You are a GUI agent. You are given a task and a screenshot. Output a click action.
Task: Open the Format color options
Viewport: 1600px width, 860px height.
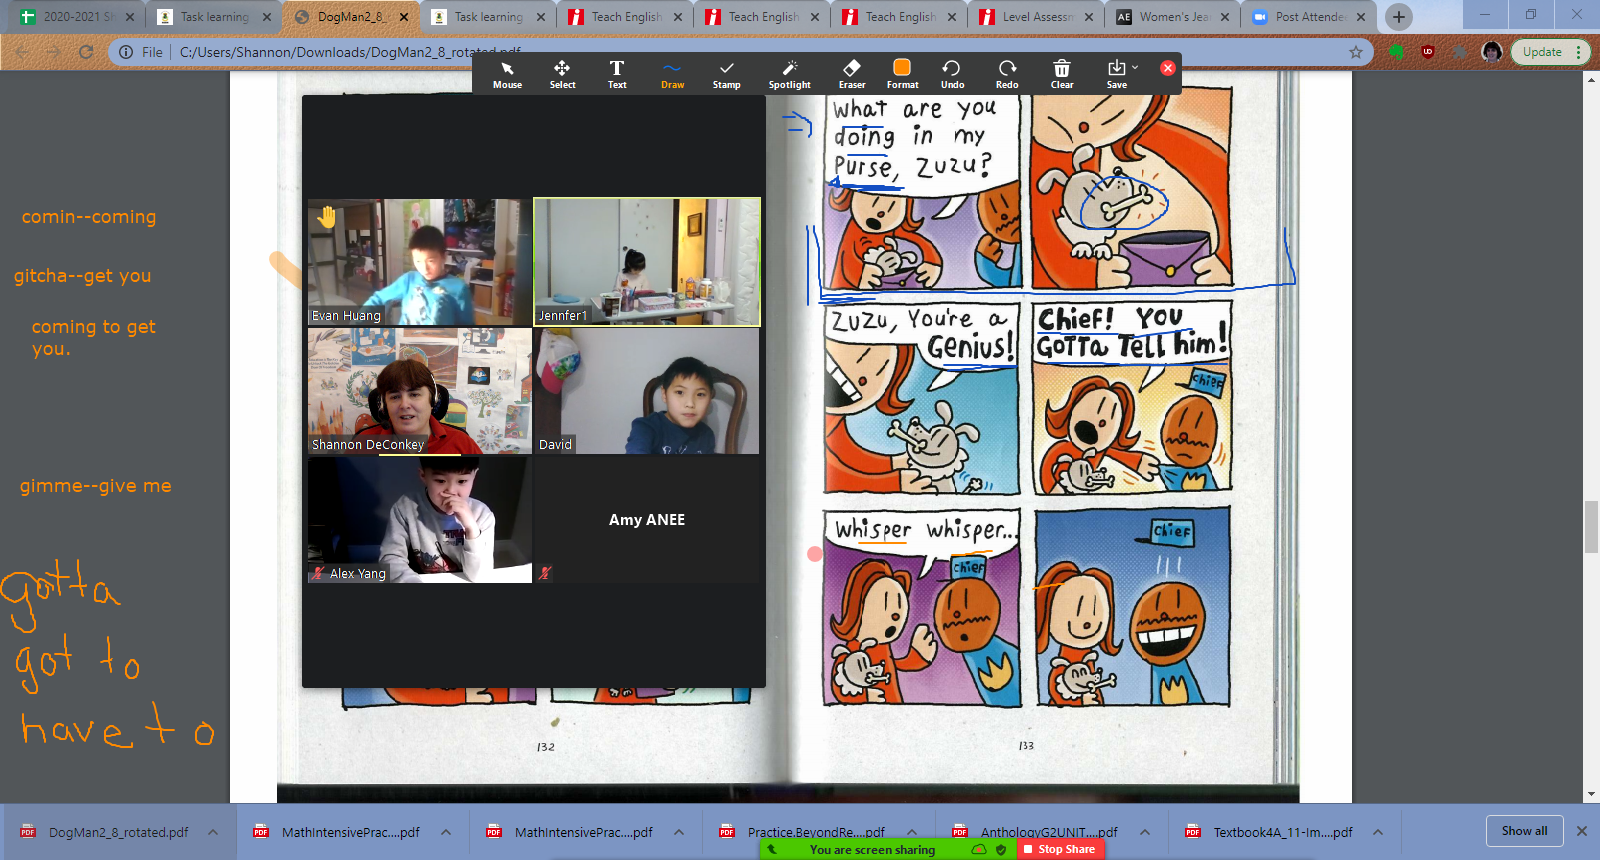[x=902, y=74]
